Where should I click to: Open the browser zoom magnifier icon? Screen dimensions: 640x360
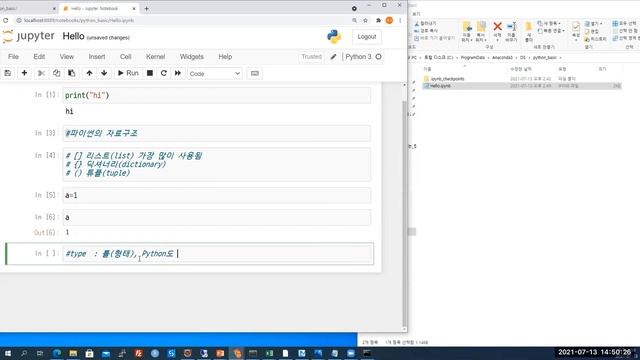tap(354, 20)
